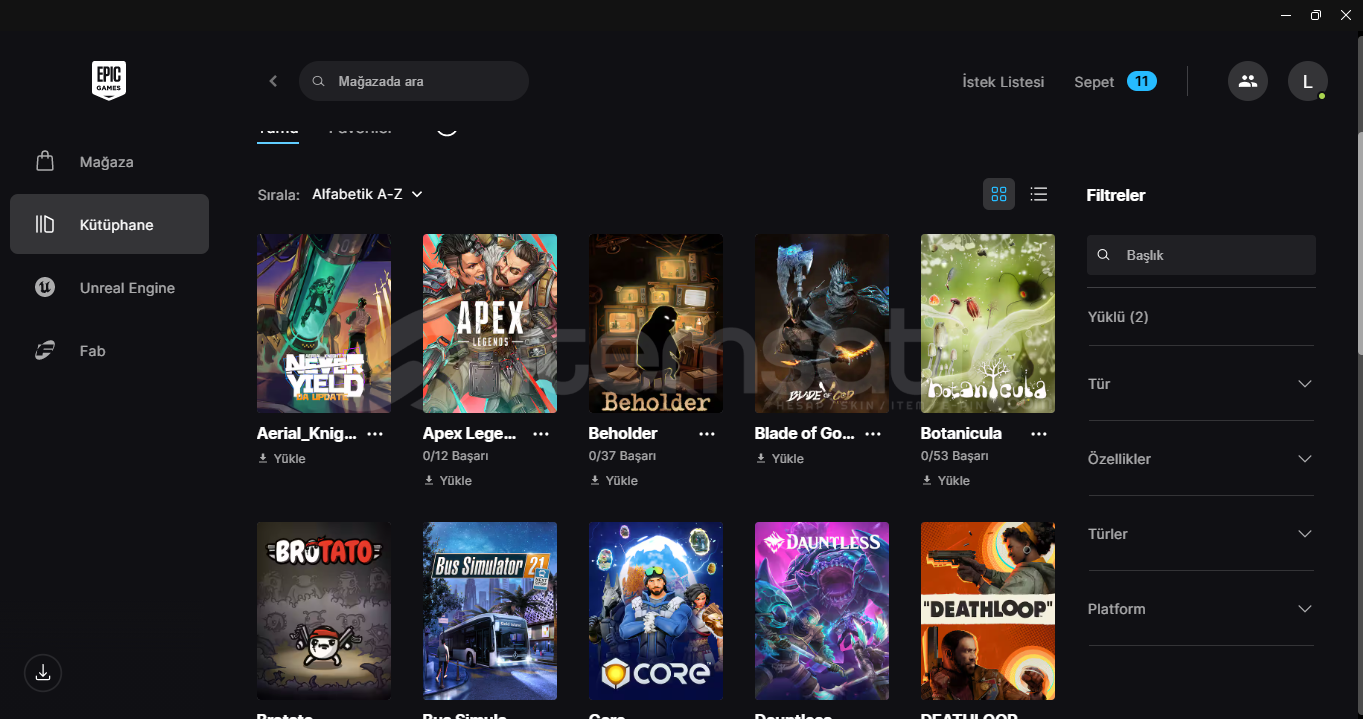The width and height of the screenshot is (1363, 719).
Task: Open the L profile avatar
Action: 1308,81
